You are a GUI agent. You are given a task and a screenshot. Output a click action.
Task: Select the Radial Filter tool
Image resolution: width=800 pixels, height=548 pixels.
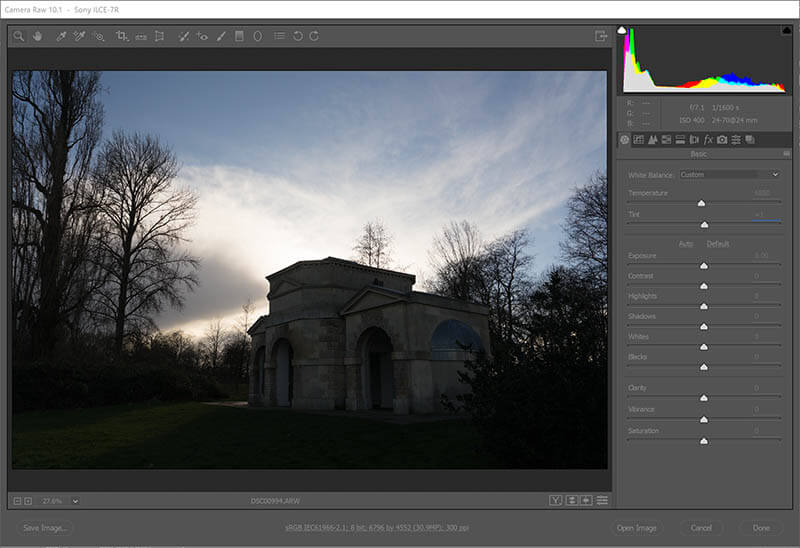[258, 36]
